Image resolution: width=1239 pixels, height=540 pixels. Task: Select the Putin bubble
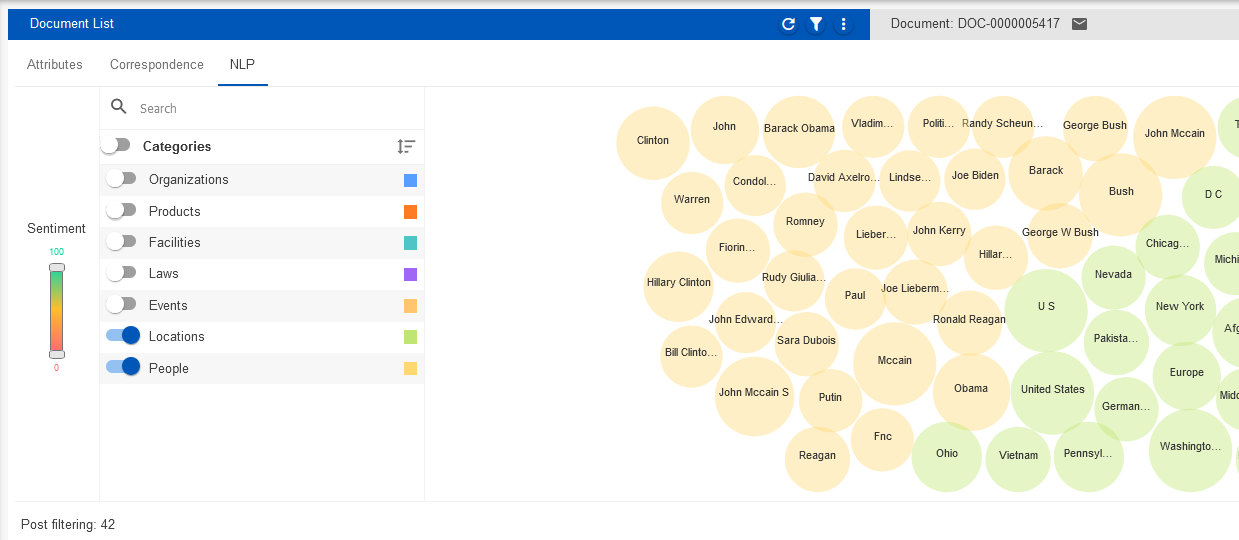coord(830,400)
